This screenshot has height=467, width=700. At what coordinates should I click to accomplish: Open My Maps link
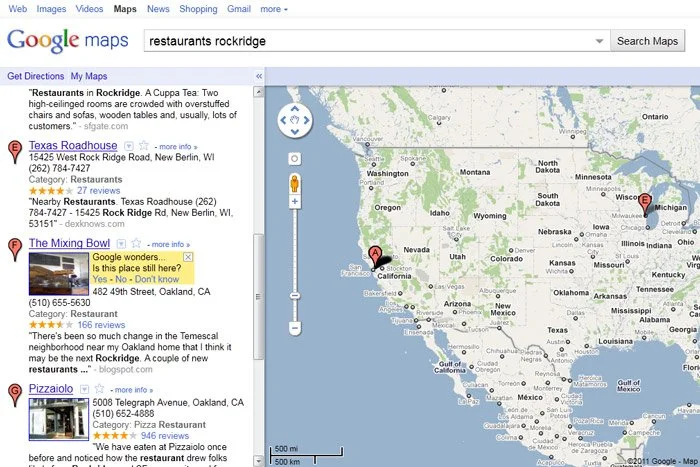(89, 76)
